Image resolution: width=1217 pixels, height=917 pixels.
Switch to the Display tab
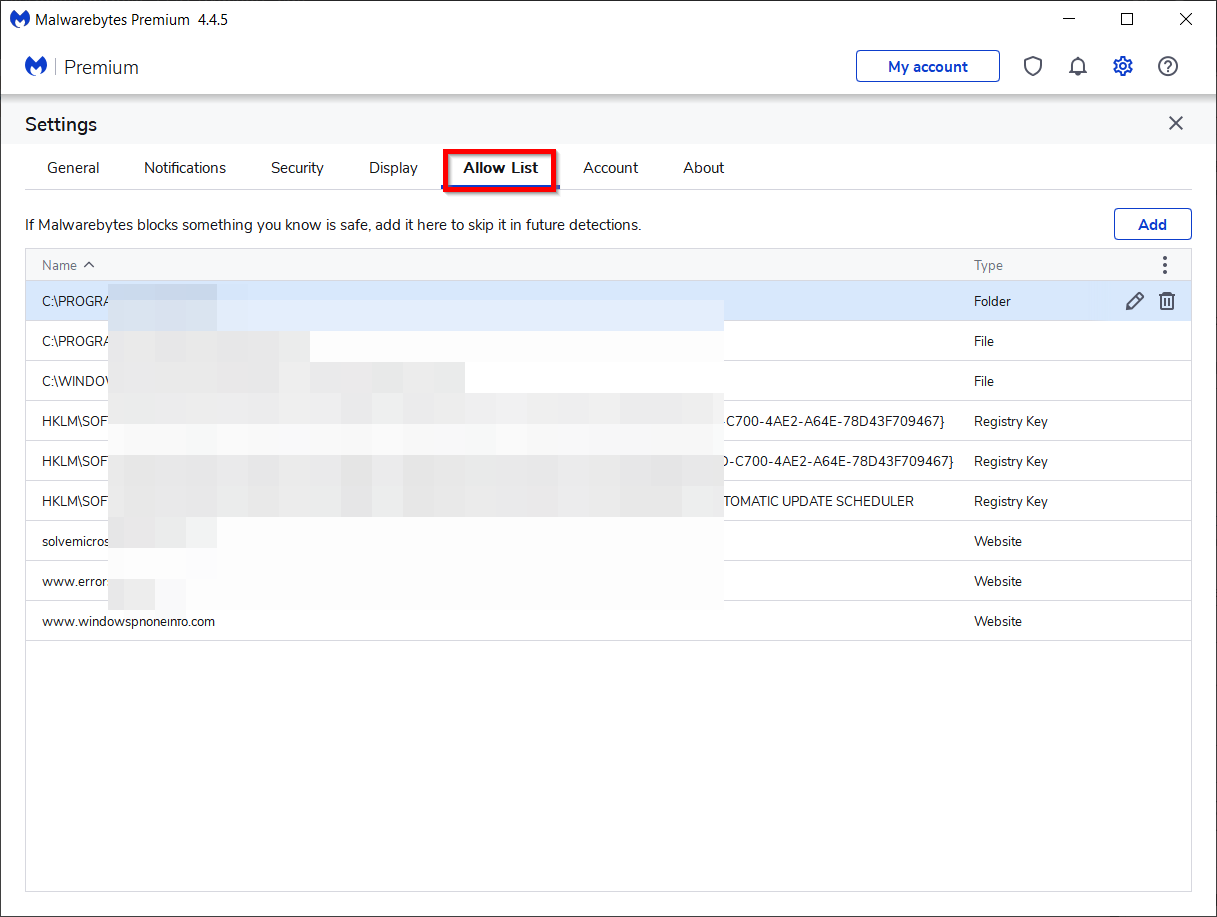click(393, 168)
